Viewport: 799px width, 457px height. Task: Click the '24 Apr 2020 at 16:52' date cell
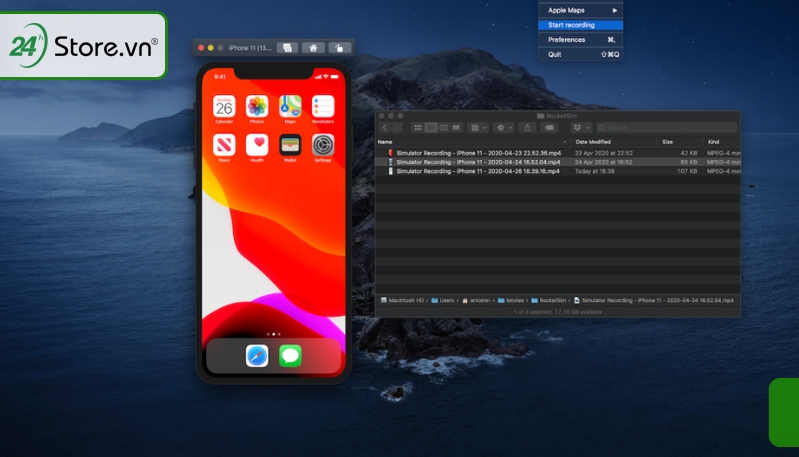(604, 162)
